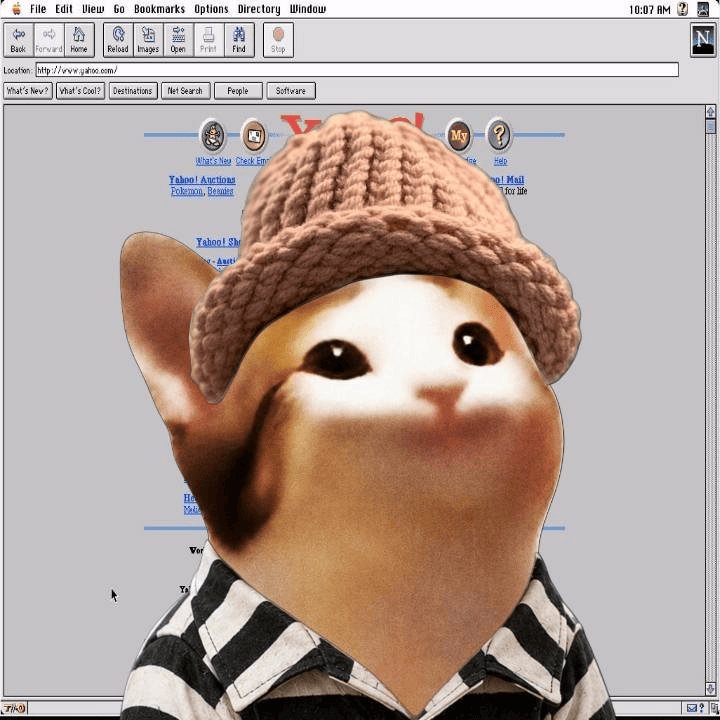The height and width of the screenshot is (720, 720).
Task: Open the Yahoo! Auctions link
Action: (x=202, y=180)
